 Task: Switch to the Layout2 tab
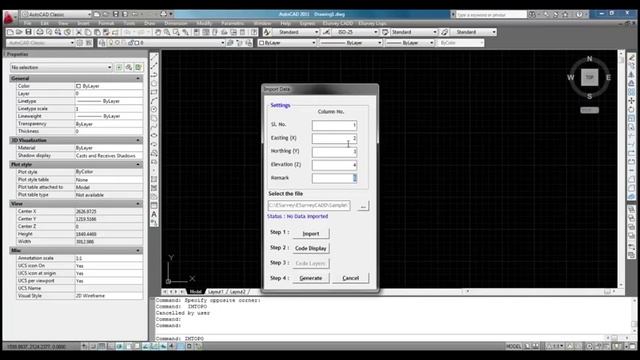click(x=238, y=292)
